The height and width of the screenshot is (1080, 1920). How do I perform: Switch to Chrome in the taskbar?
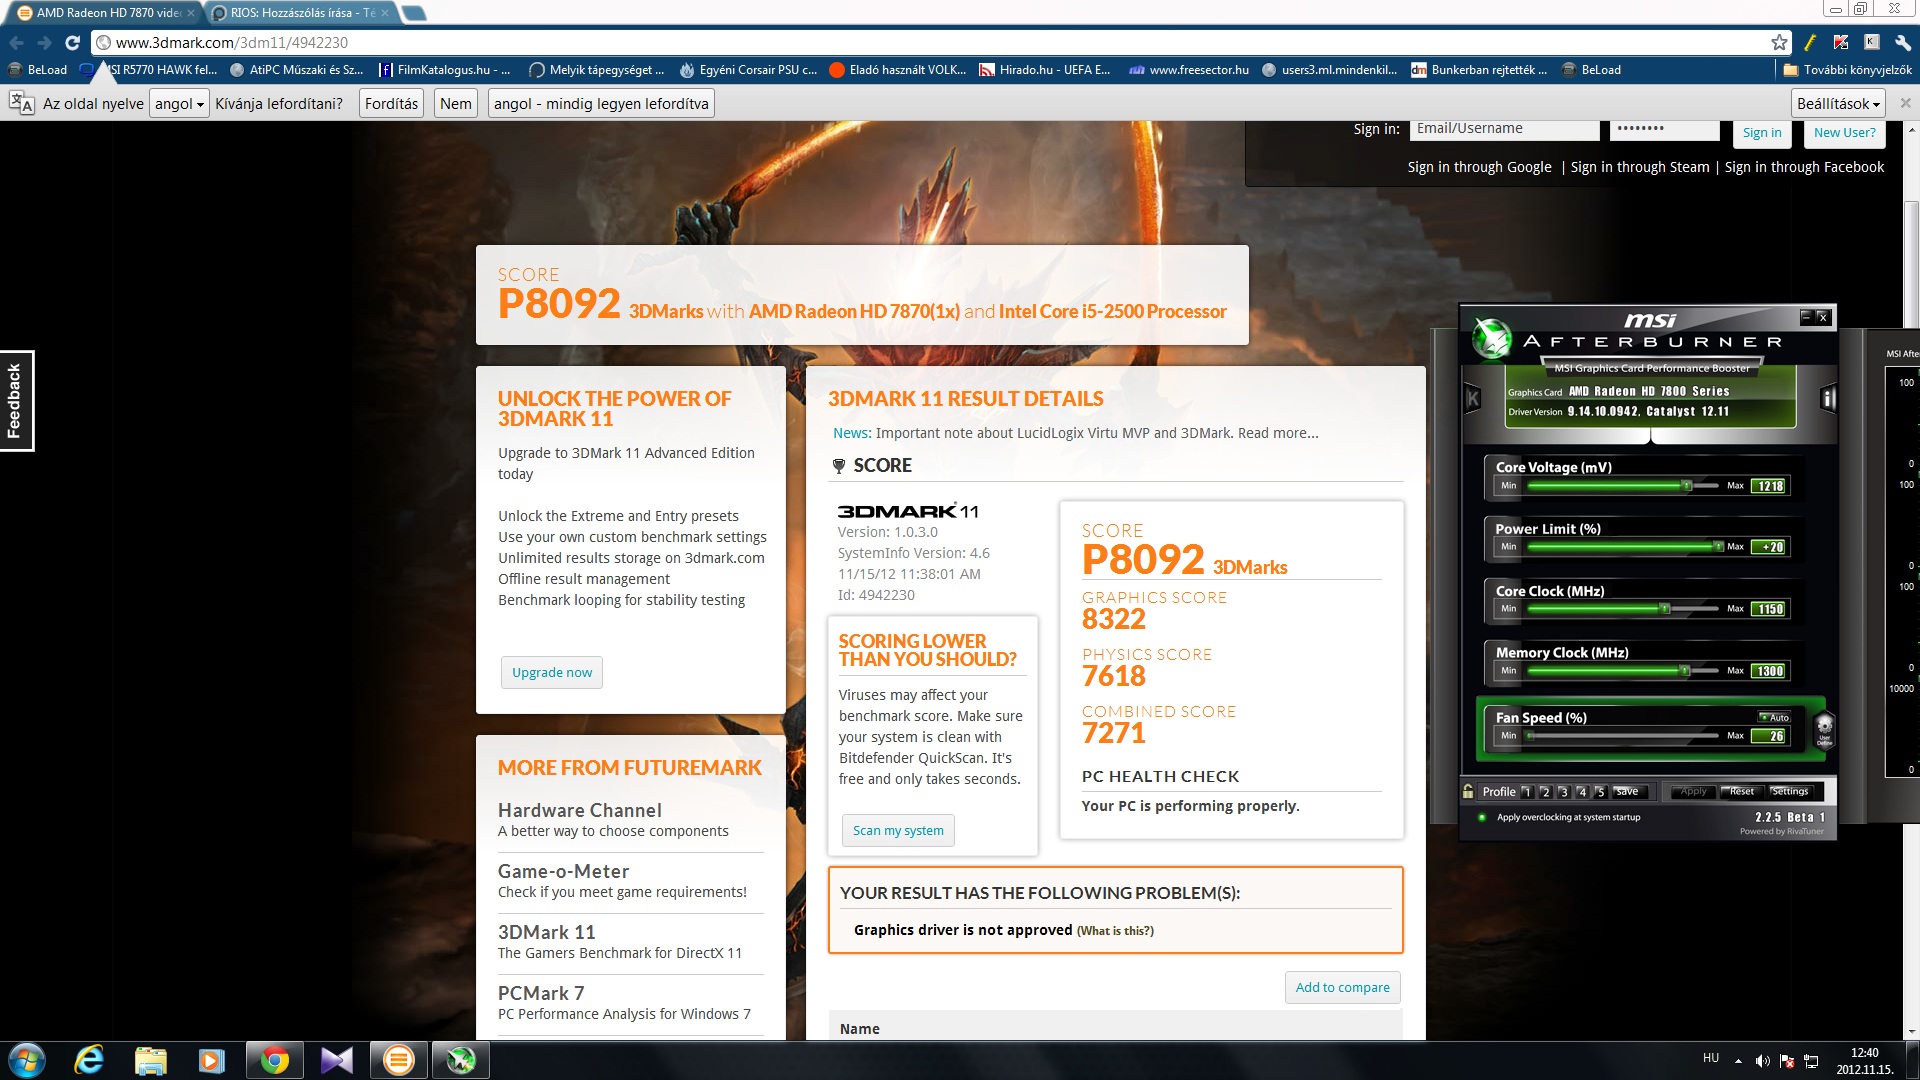click(x=274, y=1060)
